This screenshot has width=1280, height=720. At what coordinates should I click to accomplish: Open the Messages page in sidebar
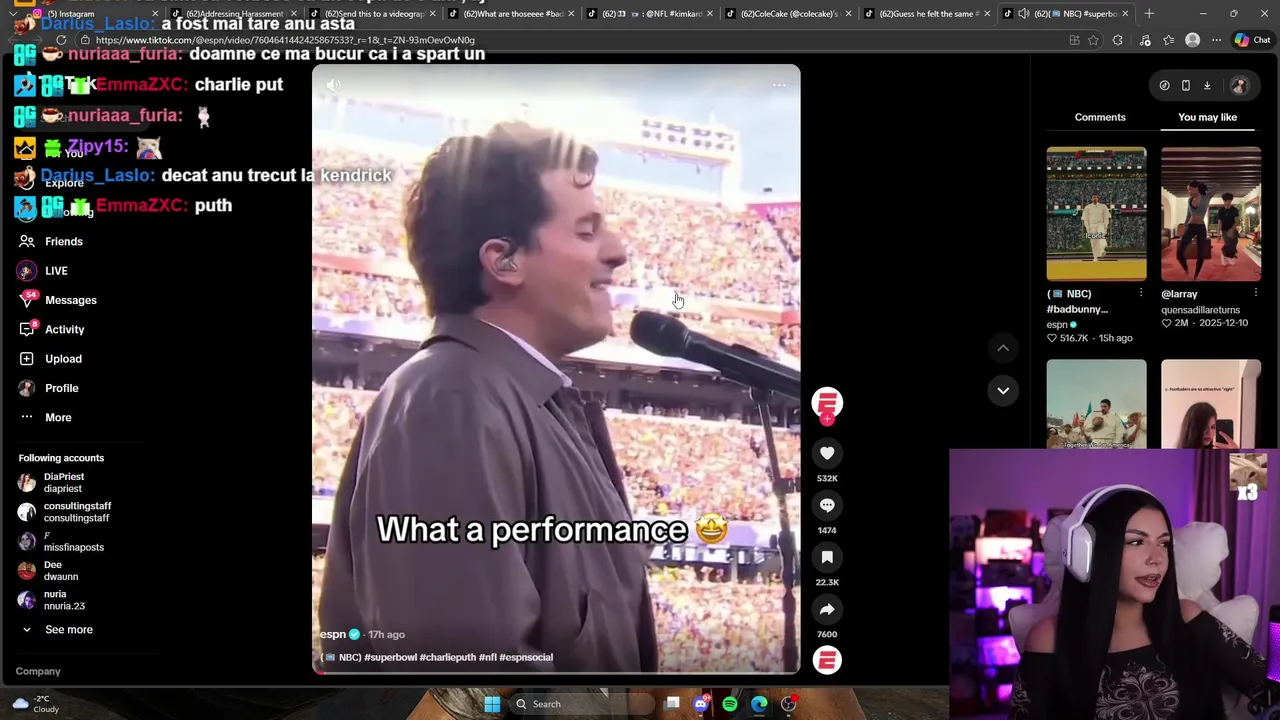(x=70, y=300)
